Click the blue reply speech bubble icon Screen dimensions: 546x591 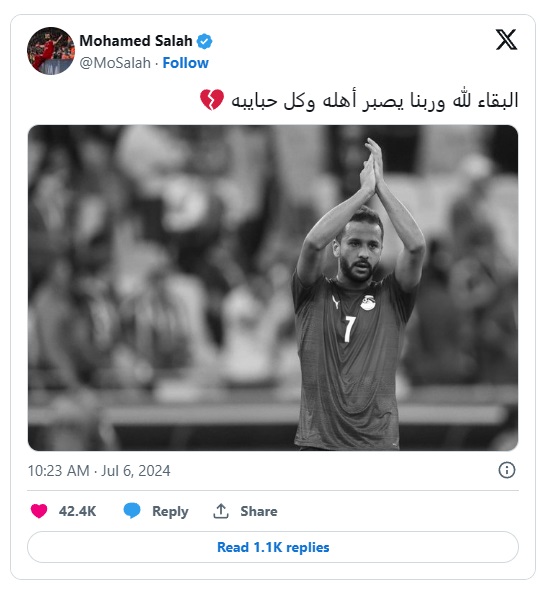pos(132,511)
